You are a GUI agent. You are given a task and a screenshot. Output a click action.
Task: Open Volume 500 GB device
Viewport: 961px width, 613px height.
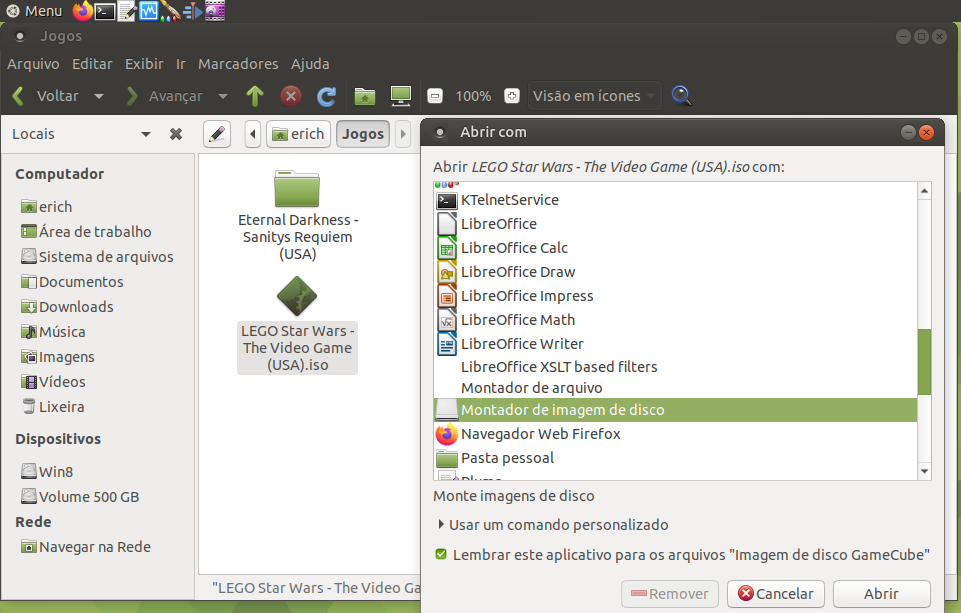coord(80,497)
